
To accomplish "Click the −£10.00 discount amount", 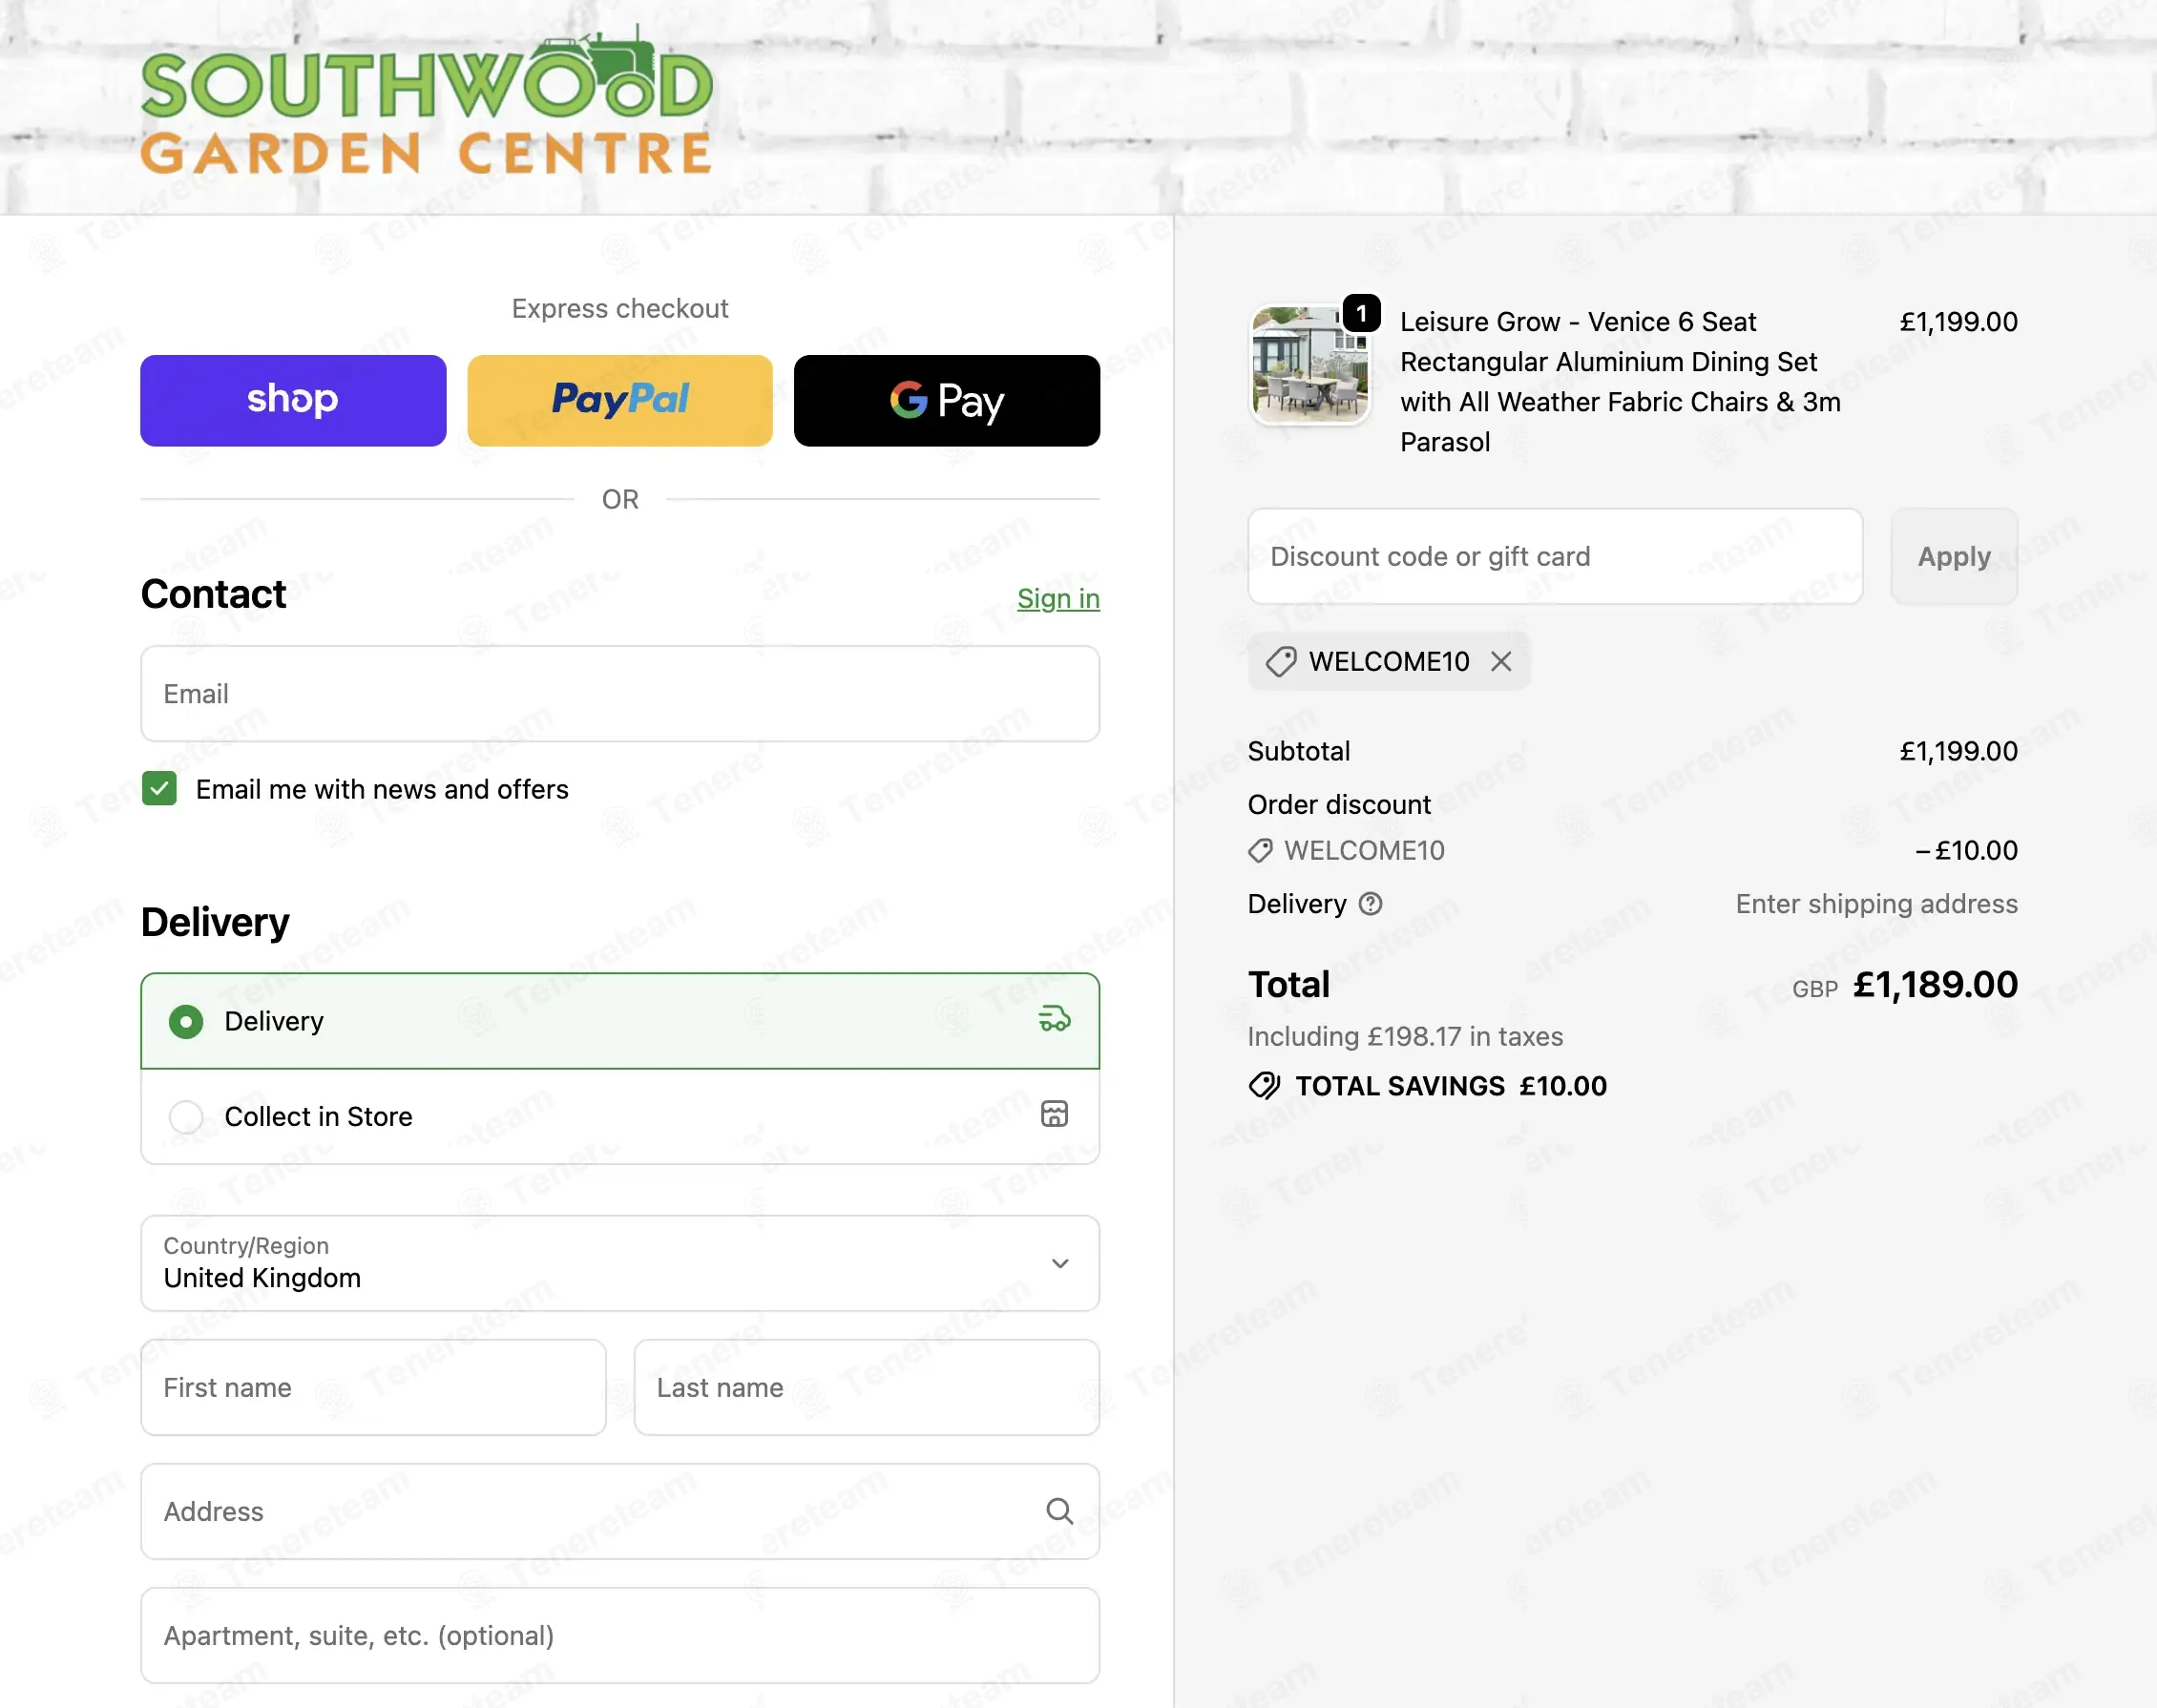I will tap(1966, 851).
